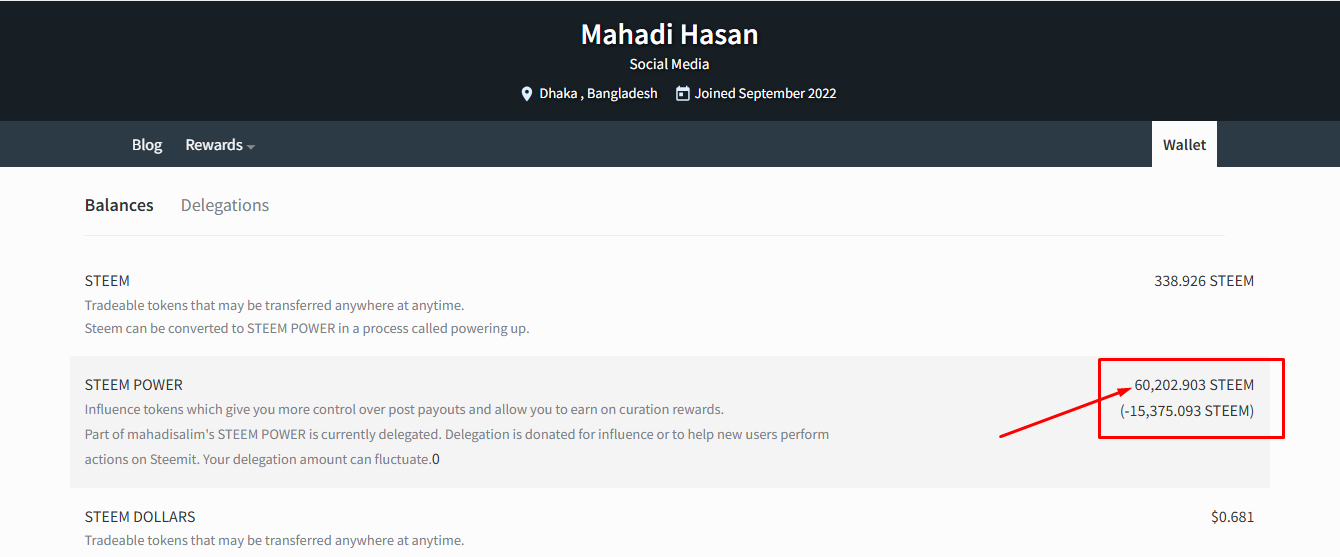Click the Mahadi Hasan profile name
Viewport: 1340px width, 557px height.
point(670,34)
